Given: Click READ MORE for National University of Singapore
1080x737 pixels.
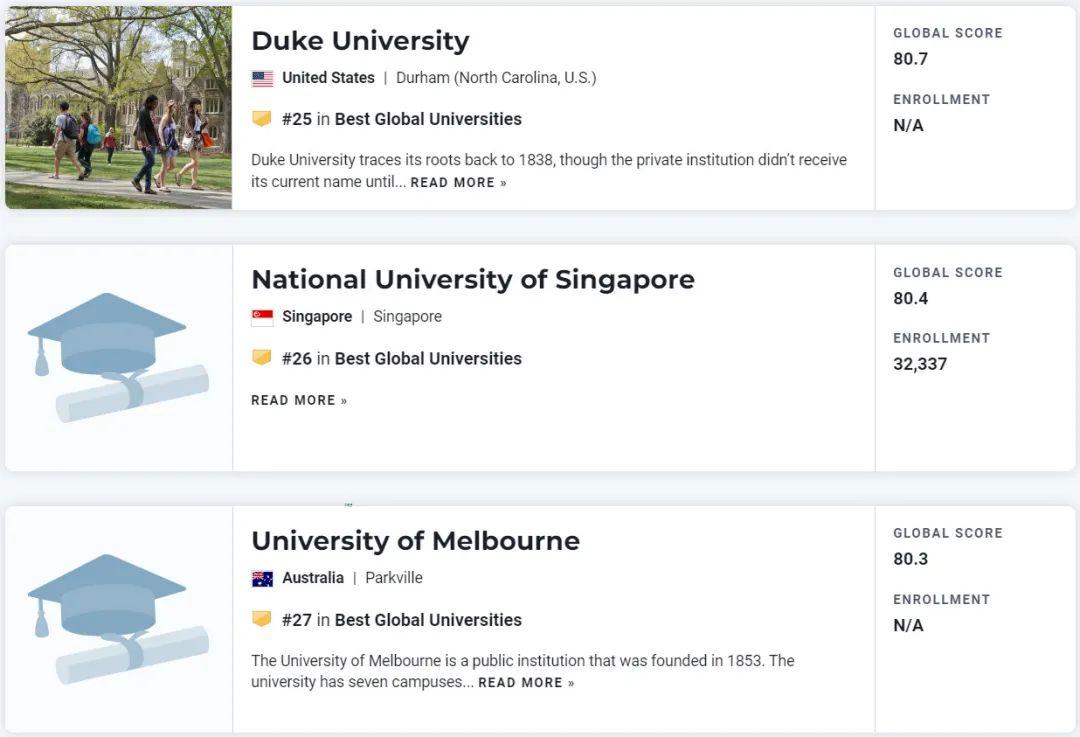Looking at the screenshot, I should (x=291, y=399).
